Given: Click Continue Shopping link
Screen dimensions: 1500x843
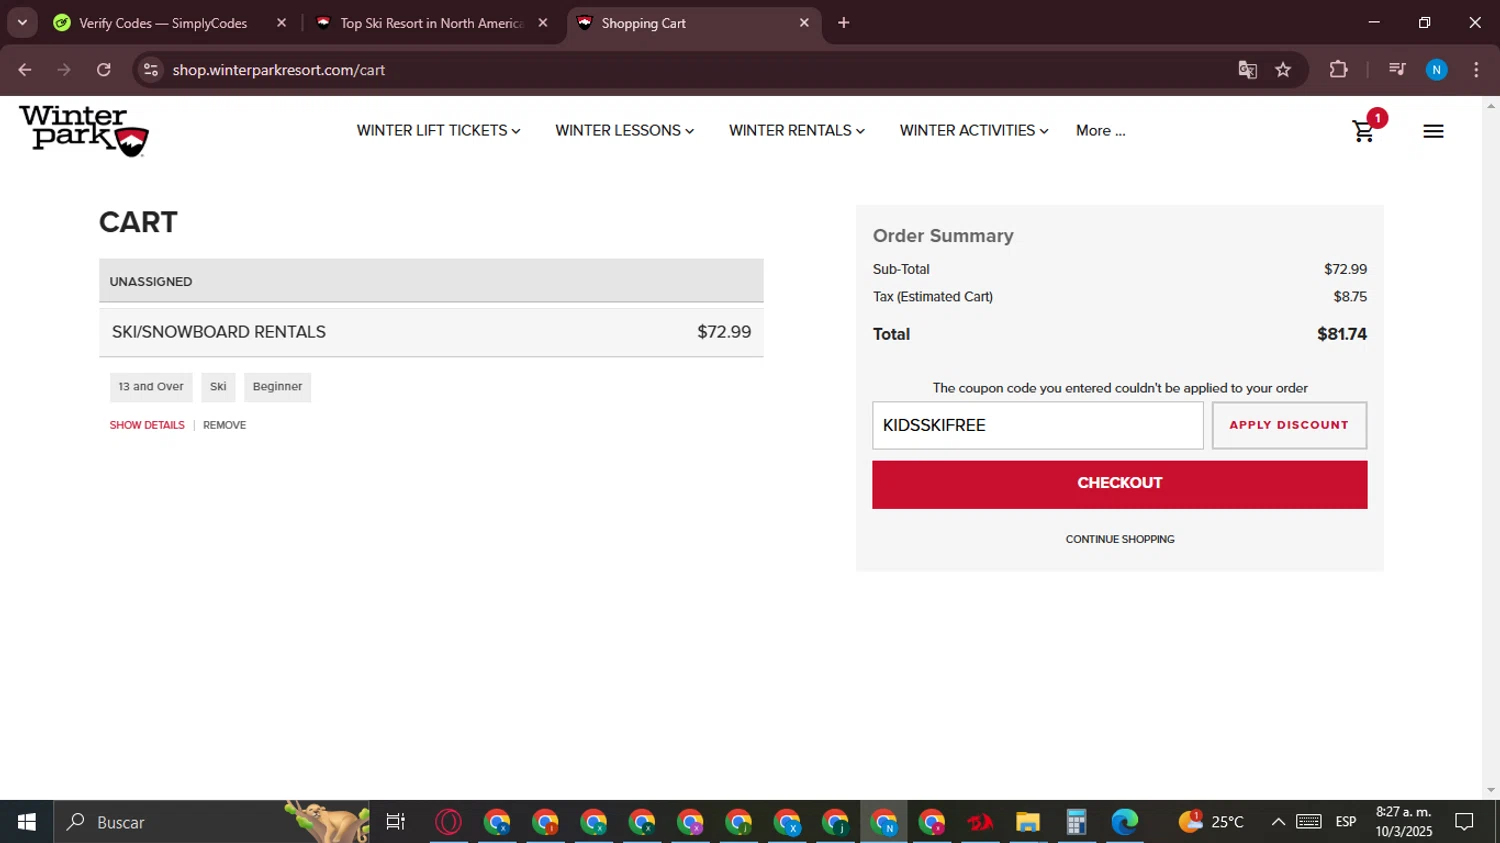Looking at the screenshot, I should 1120,539.
